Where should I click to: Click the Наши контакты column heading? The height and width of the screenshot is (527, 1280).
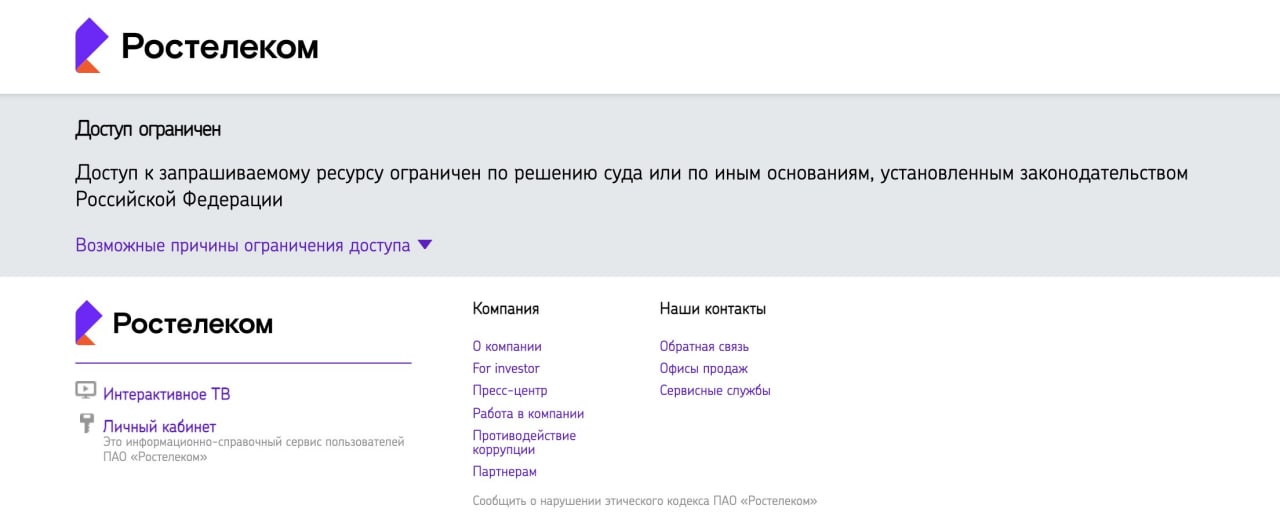tap(713, 309)
